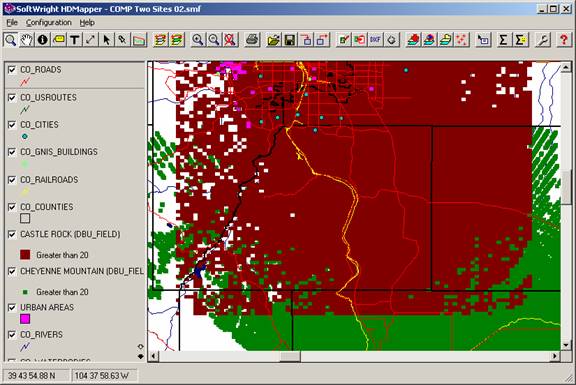The width and height of the screenshot is (576, 385).
Task: Click the printer icon
Action: [253, 40]
